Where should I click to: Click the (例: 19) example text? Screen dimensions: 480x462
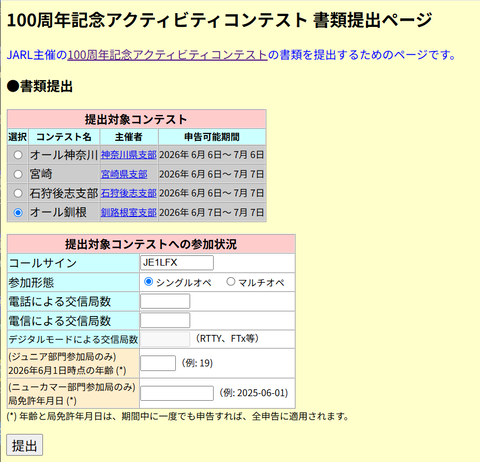(197, 363)
